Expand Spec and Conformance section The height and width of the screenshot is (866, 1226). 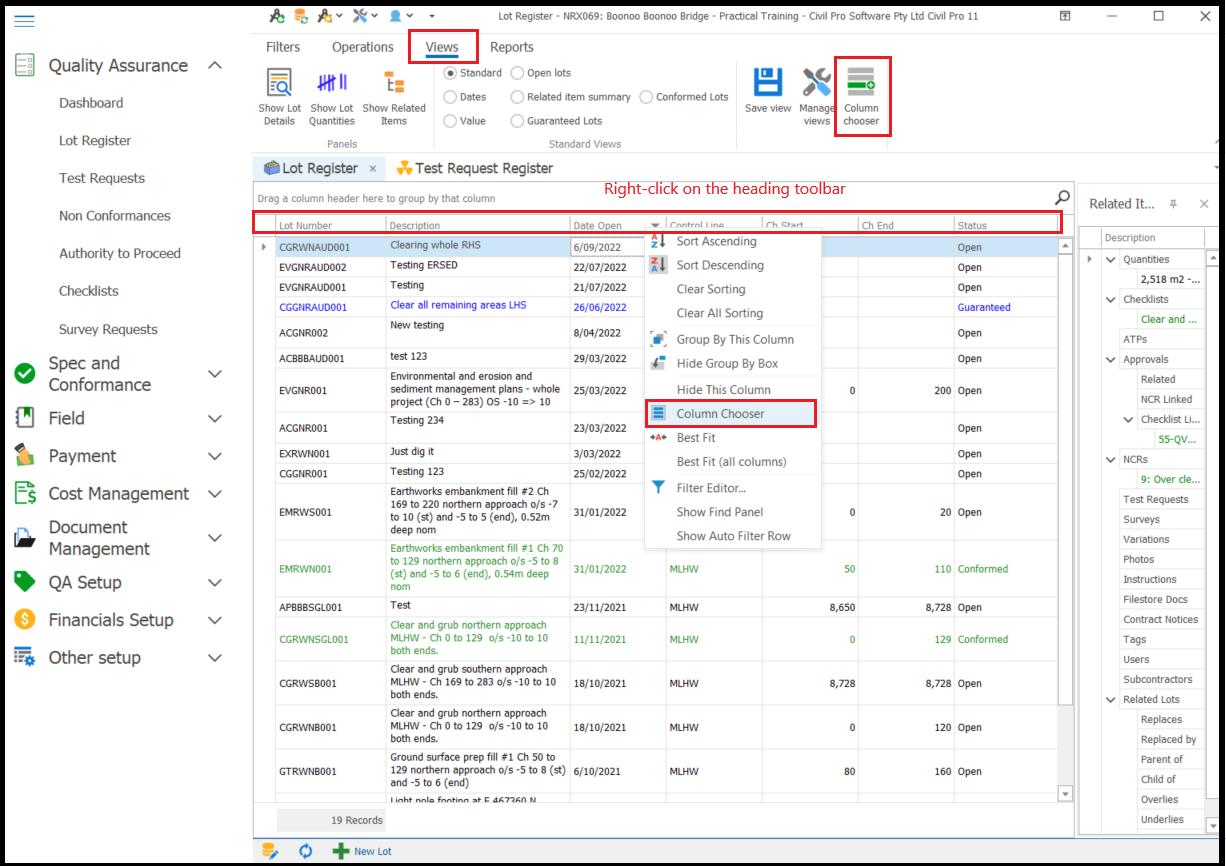pyautogui.click(x=214, y=374)
